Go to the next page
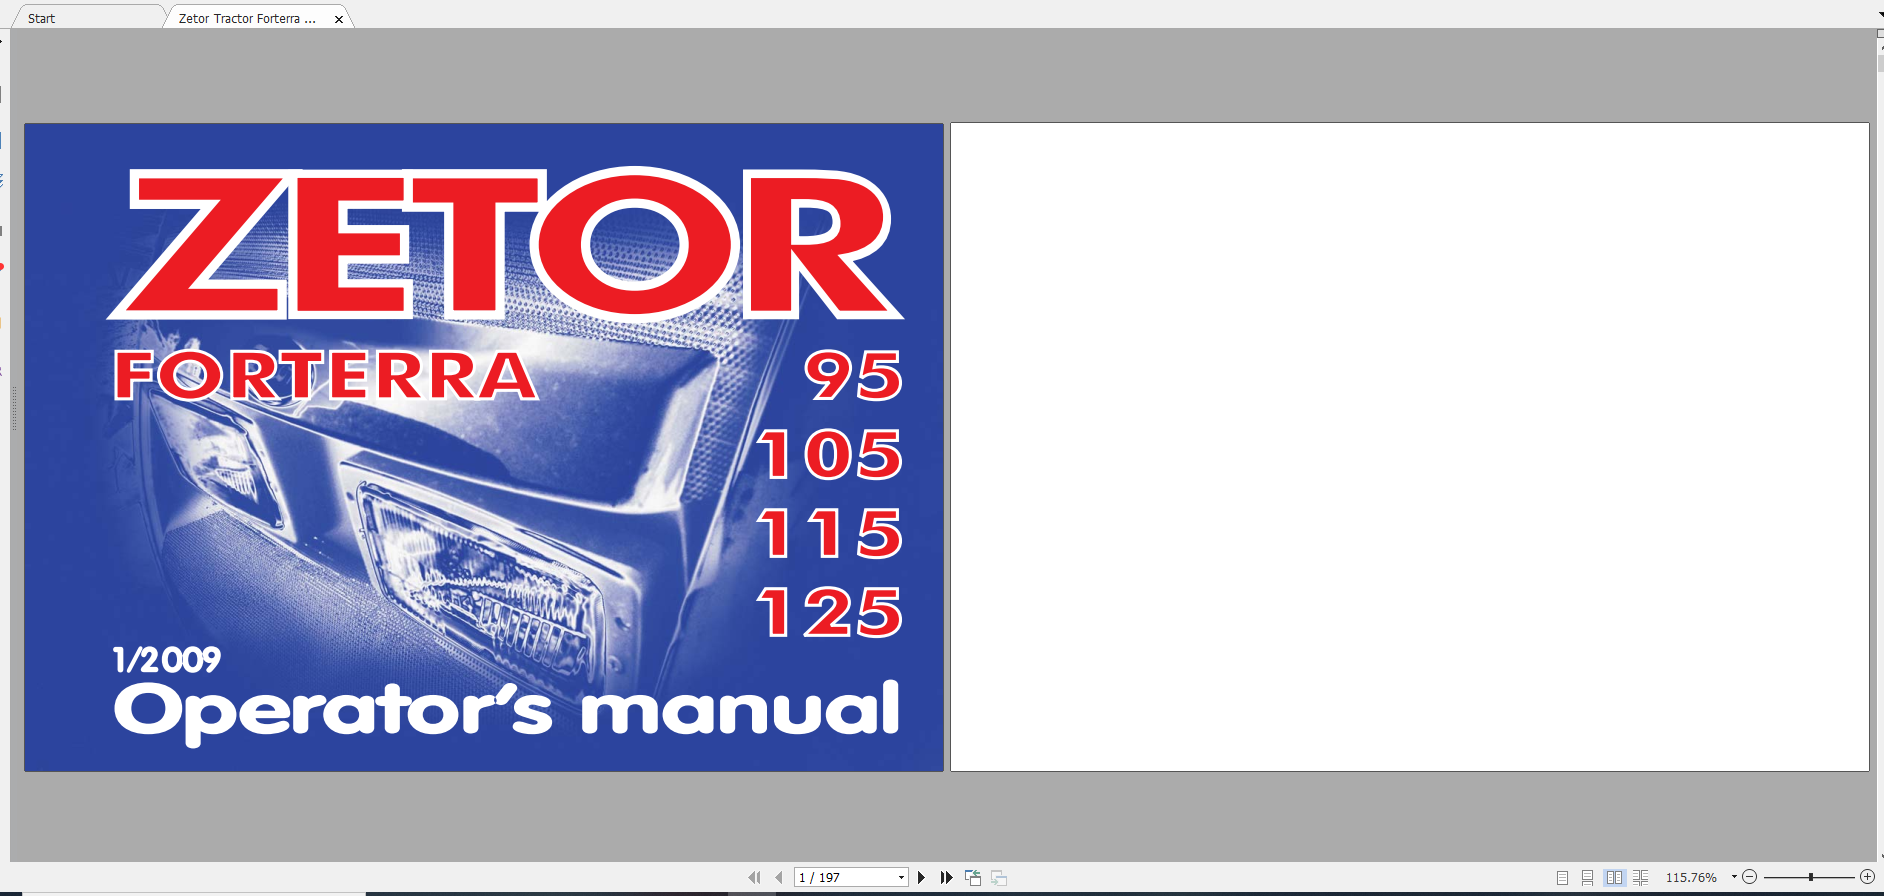 (x=922, y=877)
